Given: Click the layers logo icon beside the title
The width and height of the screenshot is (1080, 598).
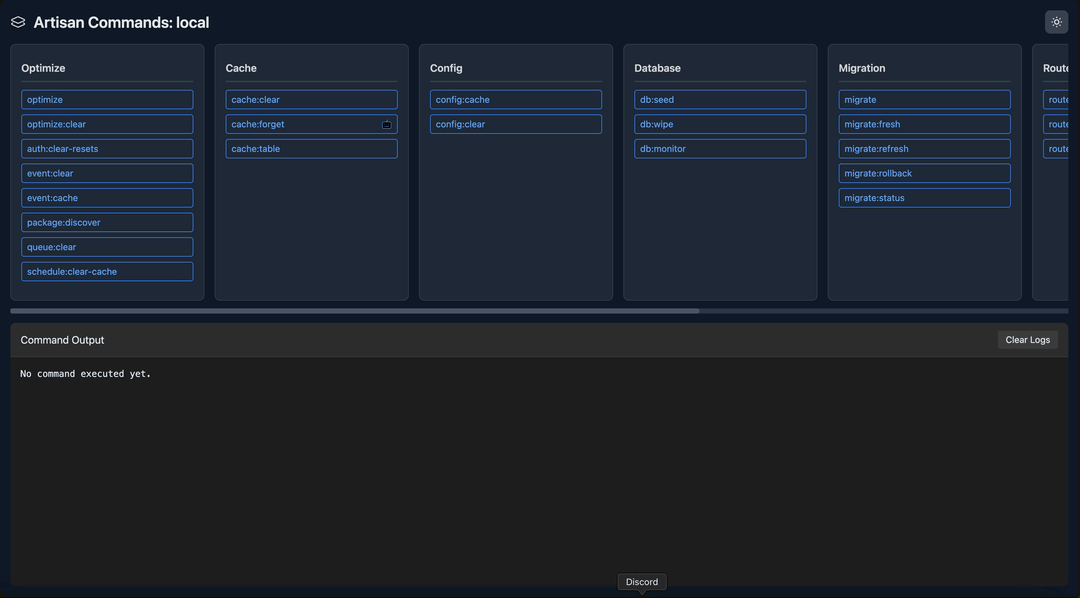Looking at the screenshot, I should [x=18, y=22].
